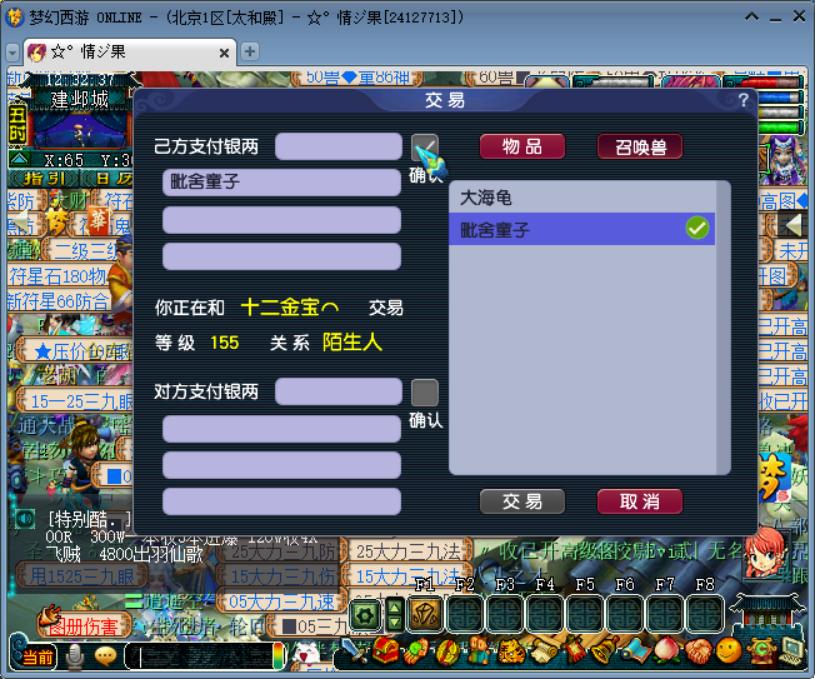Uncheck green checkmark on 毗舍童子 row
Viewport: 815px width, 679px height.
[x=696, y=228]
